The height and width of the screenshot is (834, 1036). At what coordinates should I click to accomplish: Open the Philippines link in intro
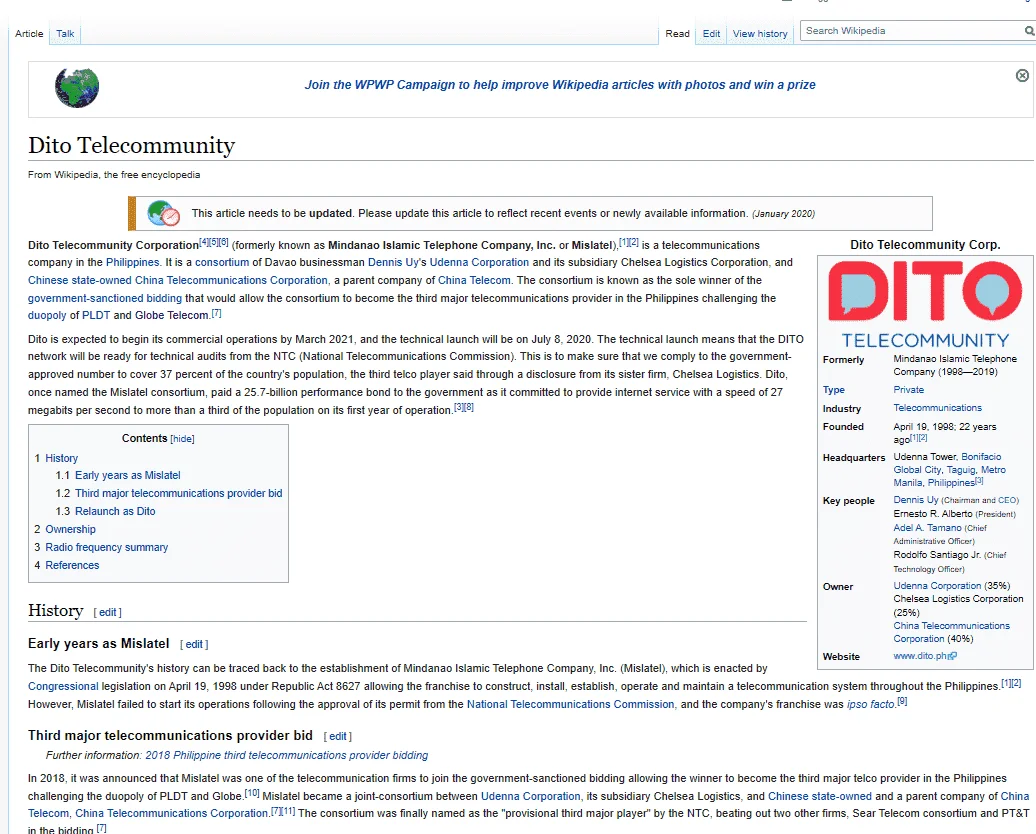[x=132, y=262]
